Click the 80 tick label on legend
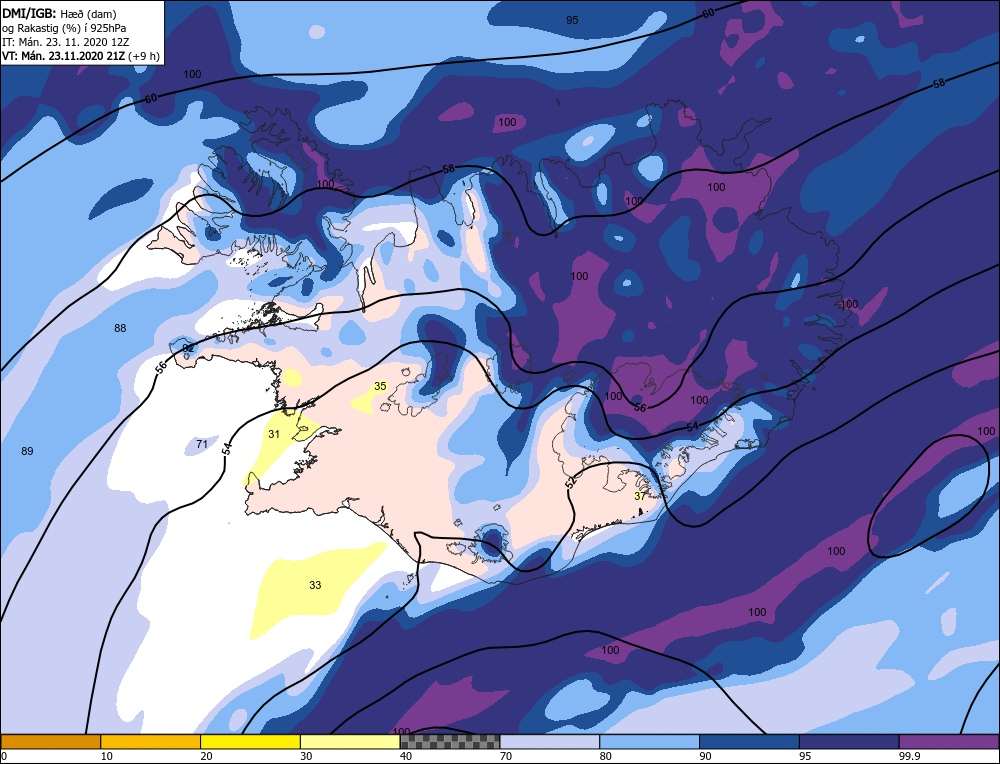The height and width of the screenshot is (764, 1000). coord(605,756)
